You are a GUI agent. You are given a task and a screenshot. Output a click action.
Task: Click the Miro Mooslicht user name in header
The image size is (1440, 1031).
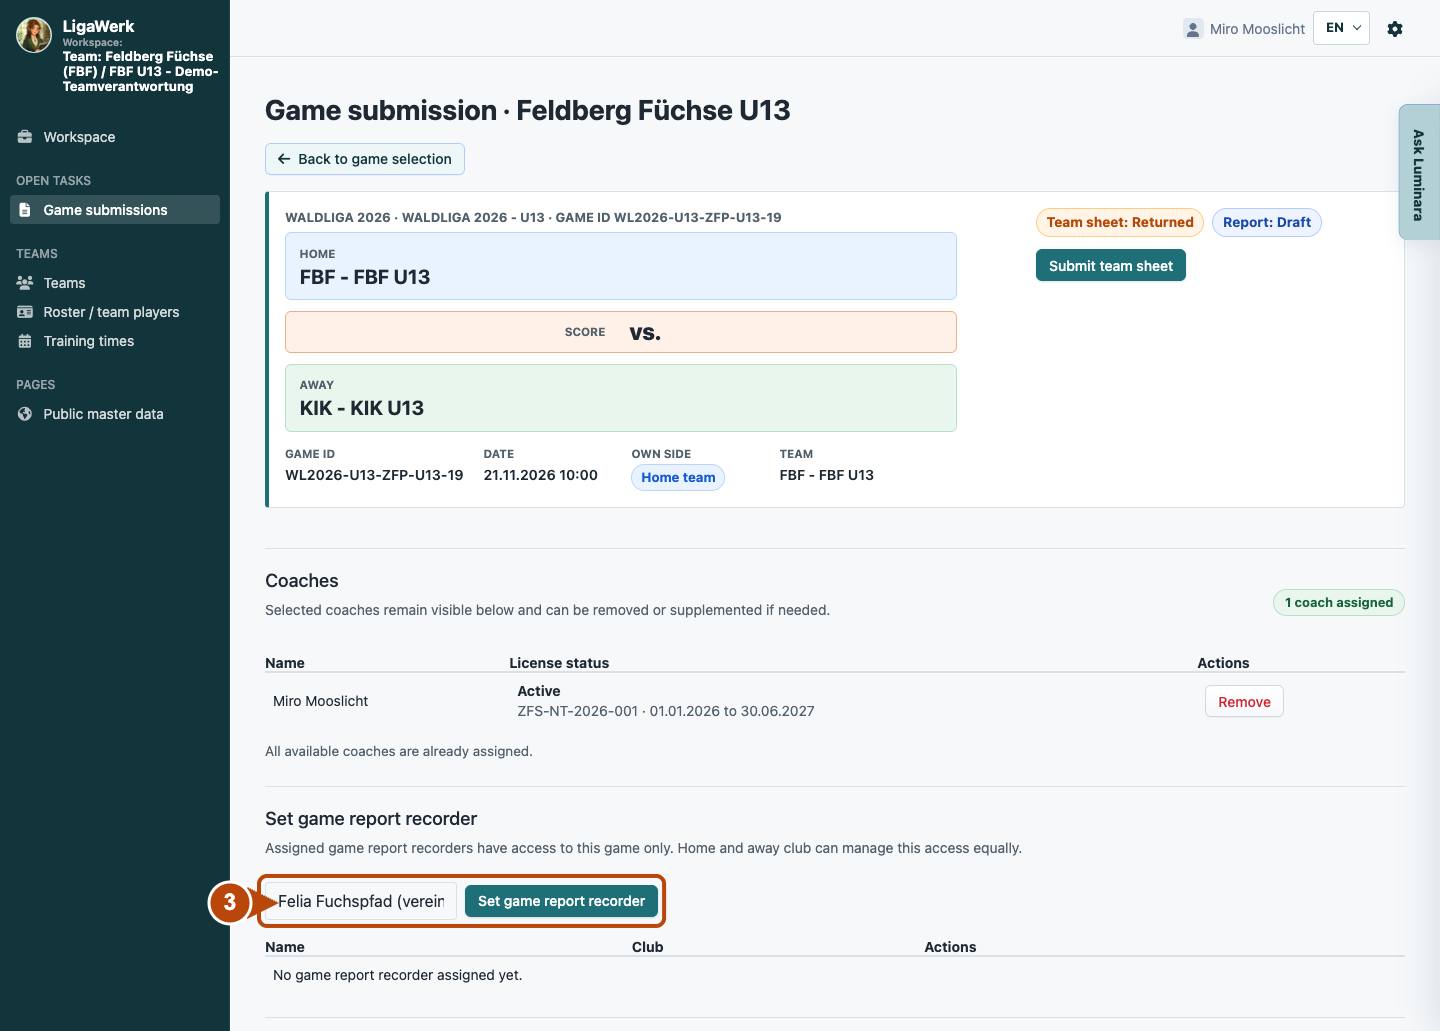coord(1257,29)
